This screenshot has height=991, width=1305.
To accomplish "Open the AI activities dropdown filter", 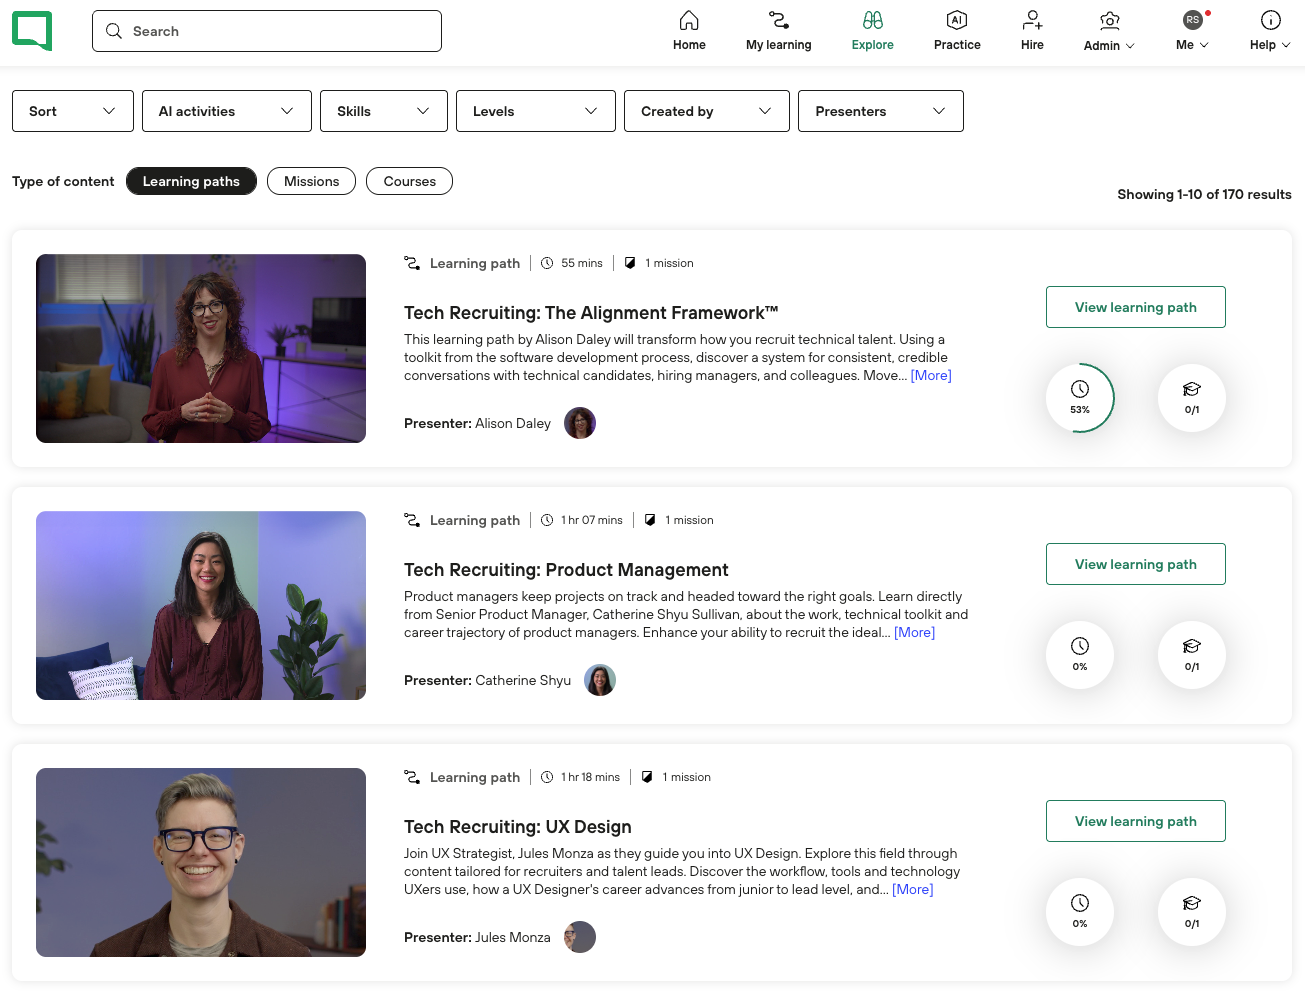I will [x=226, y=111].
